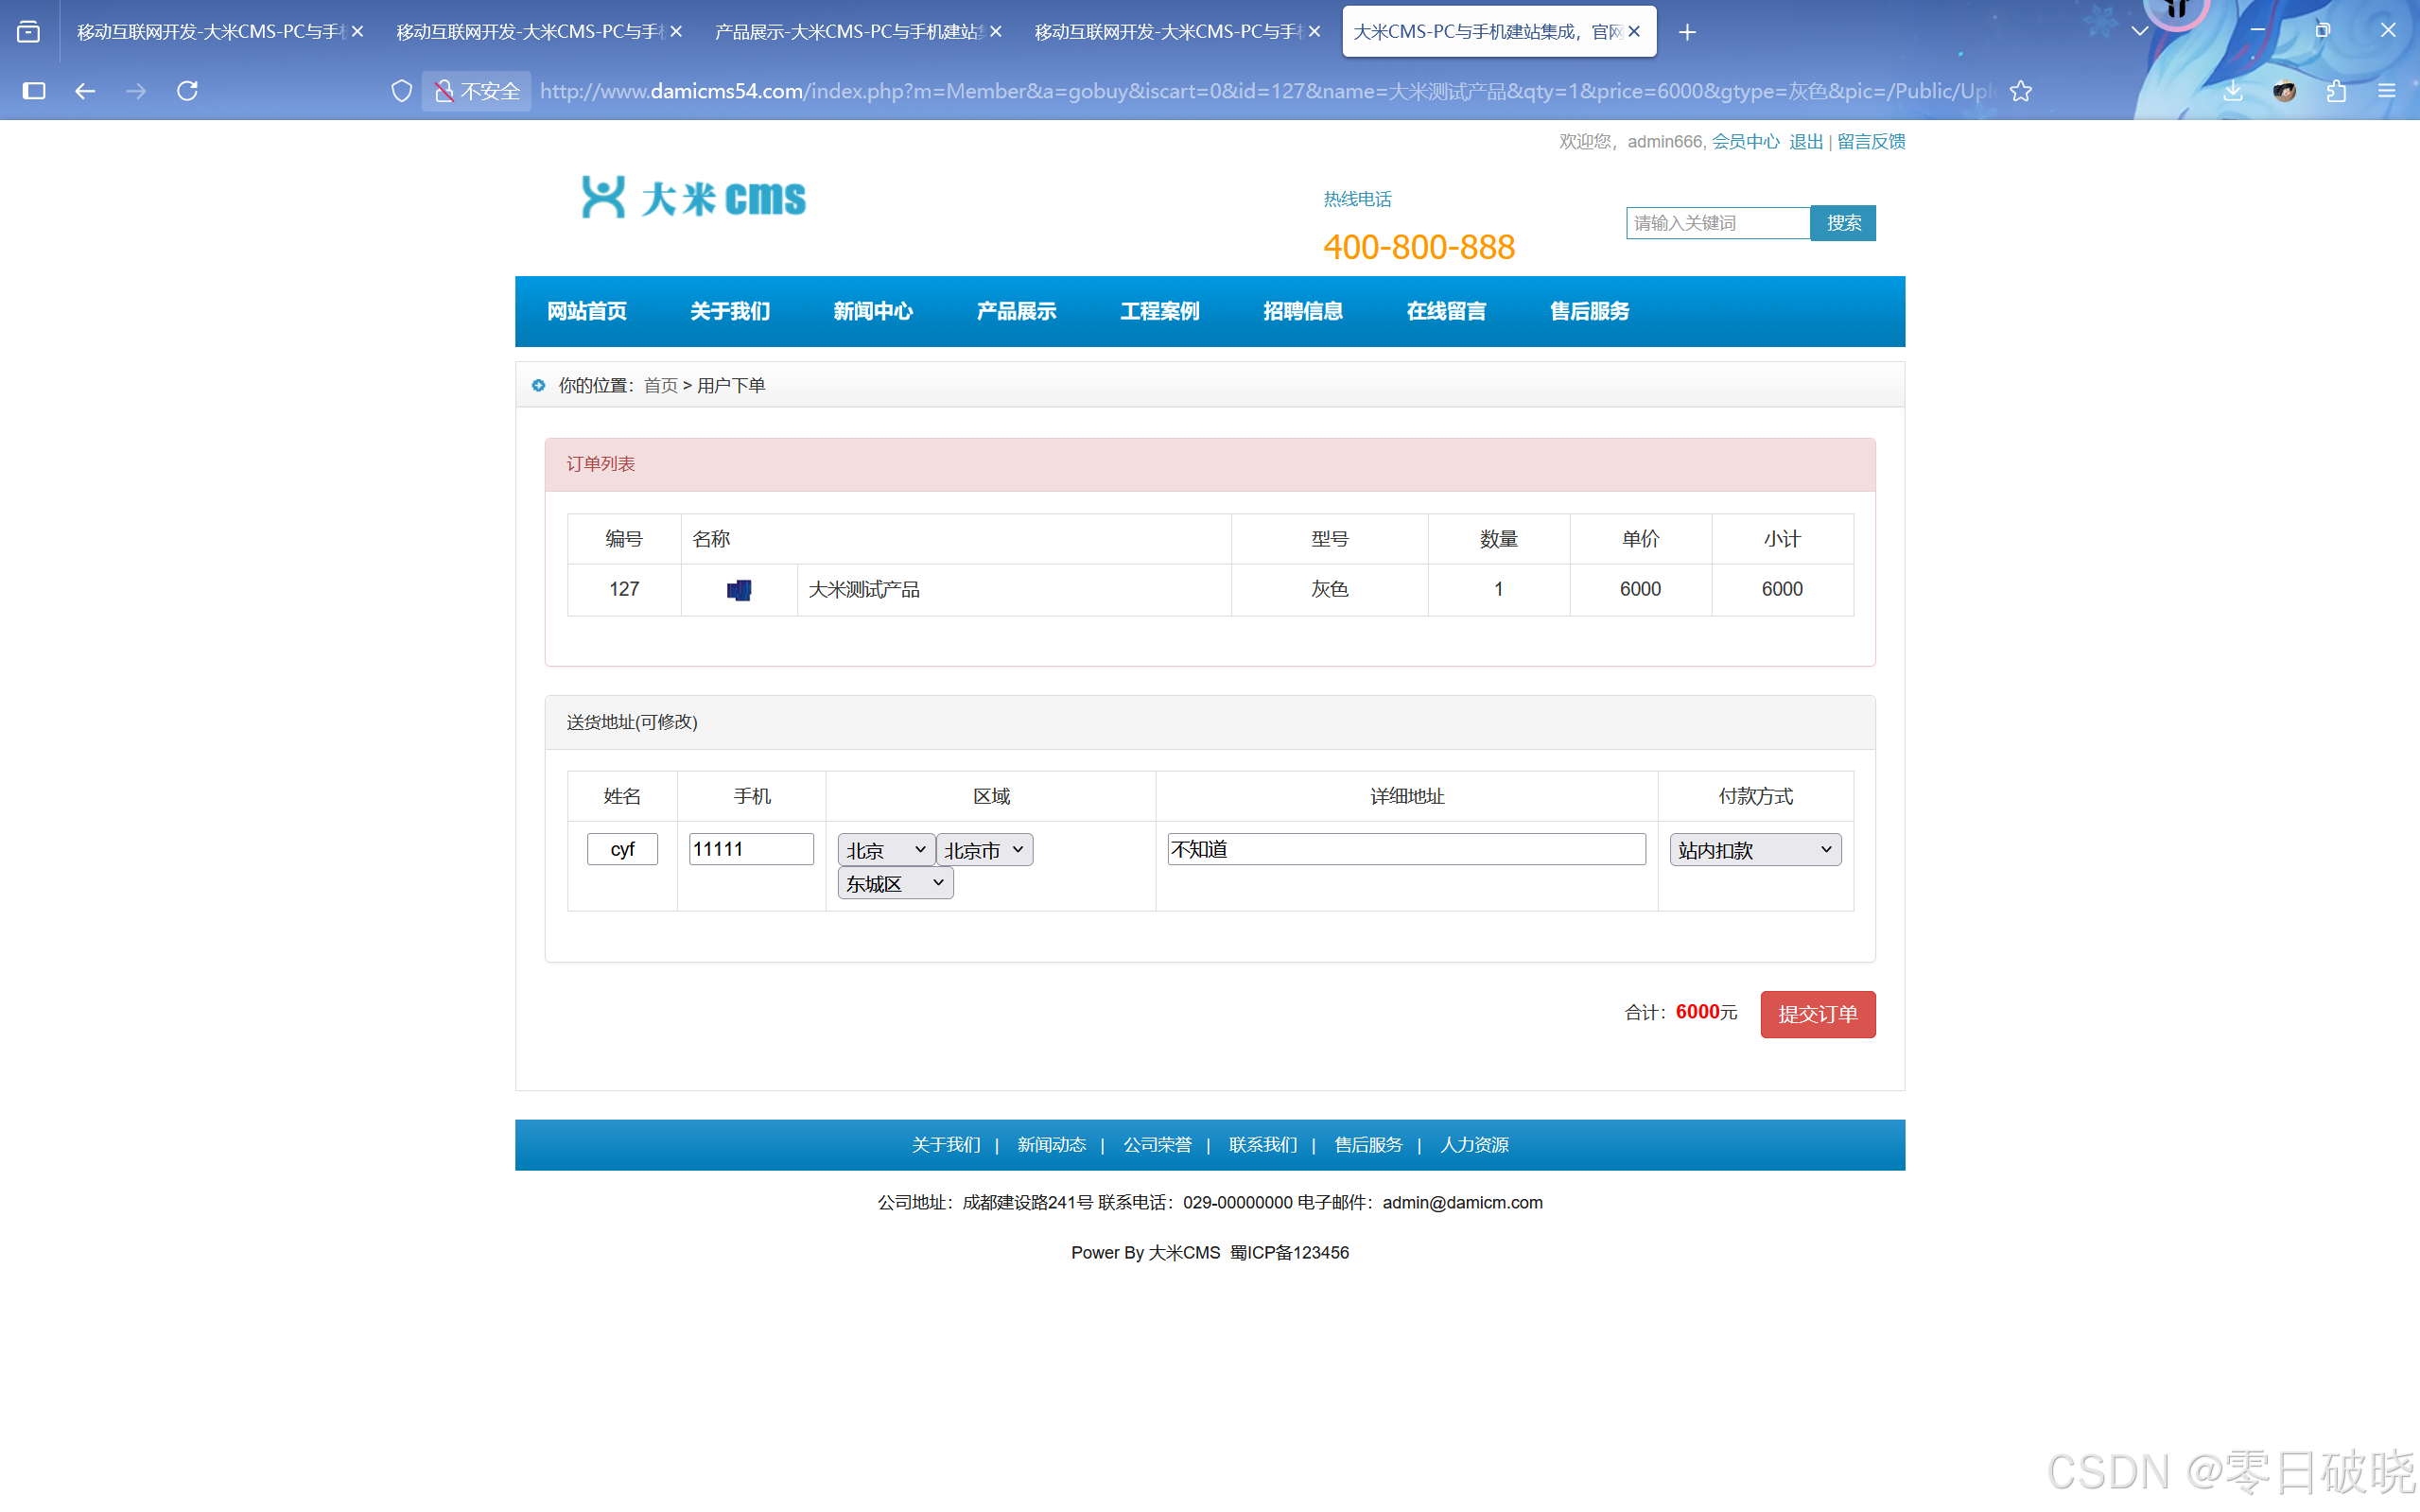Screen dimensions: 2420x1512
Task: Click the product thumbnail image
Action: click(738, 590)
